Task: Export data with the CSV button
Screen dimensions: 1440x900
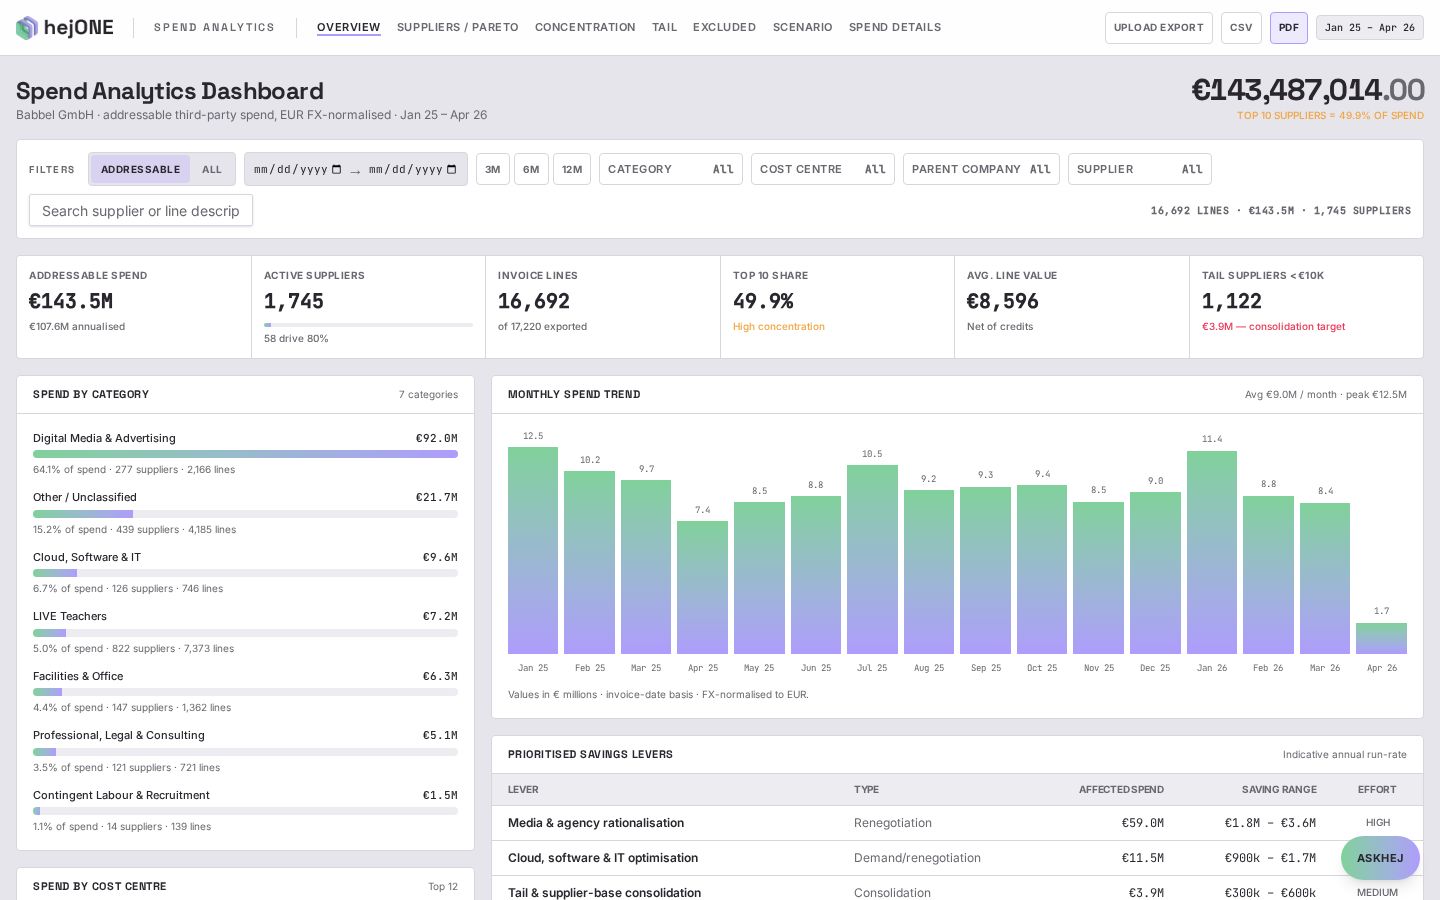Action: click(x=1241, y=28)
